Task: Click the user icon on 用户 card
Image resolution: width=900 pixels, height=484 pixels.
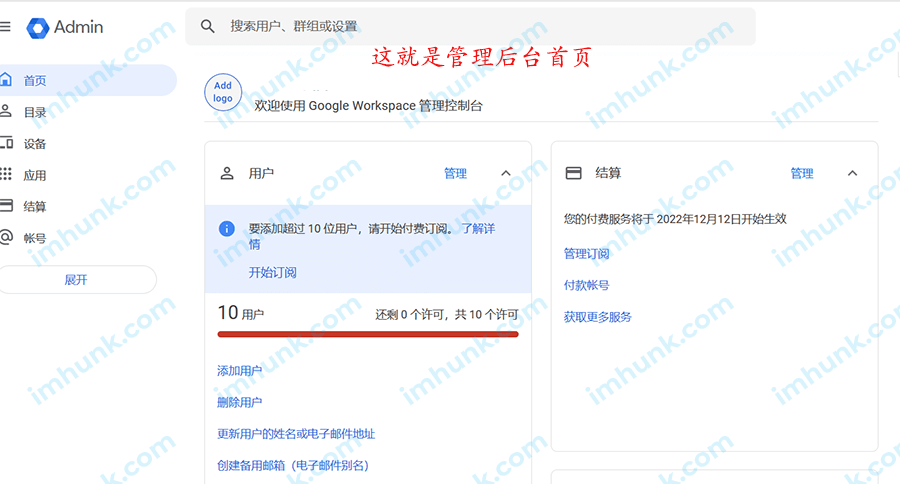Action: pyautogui.click(x=227, y=173)
